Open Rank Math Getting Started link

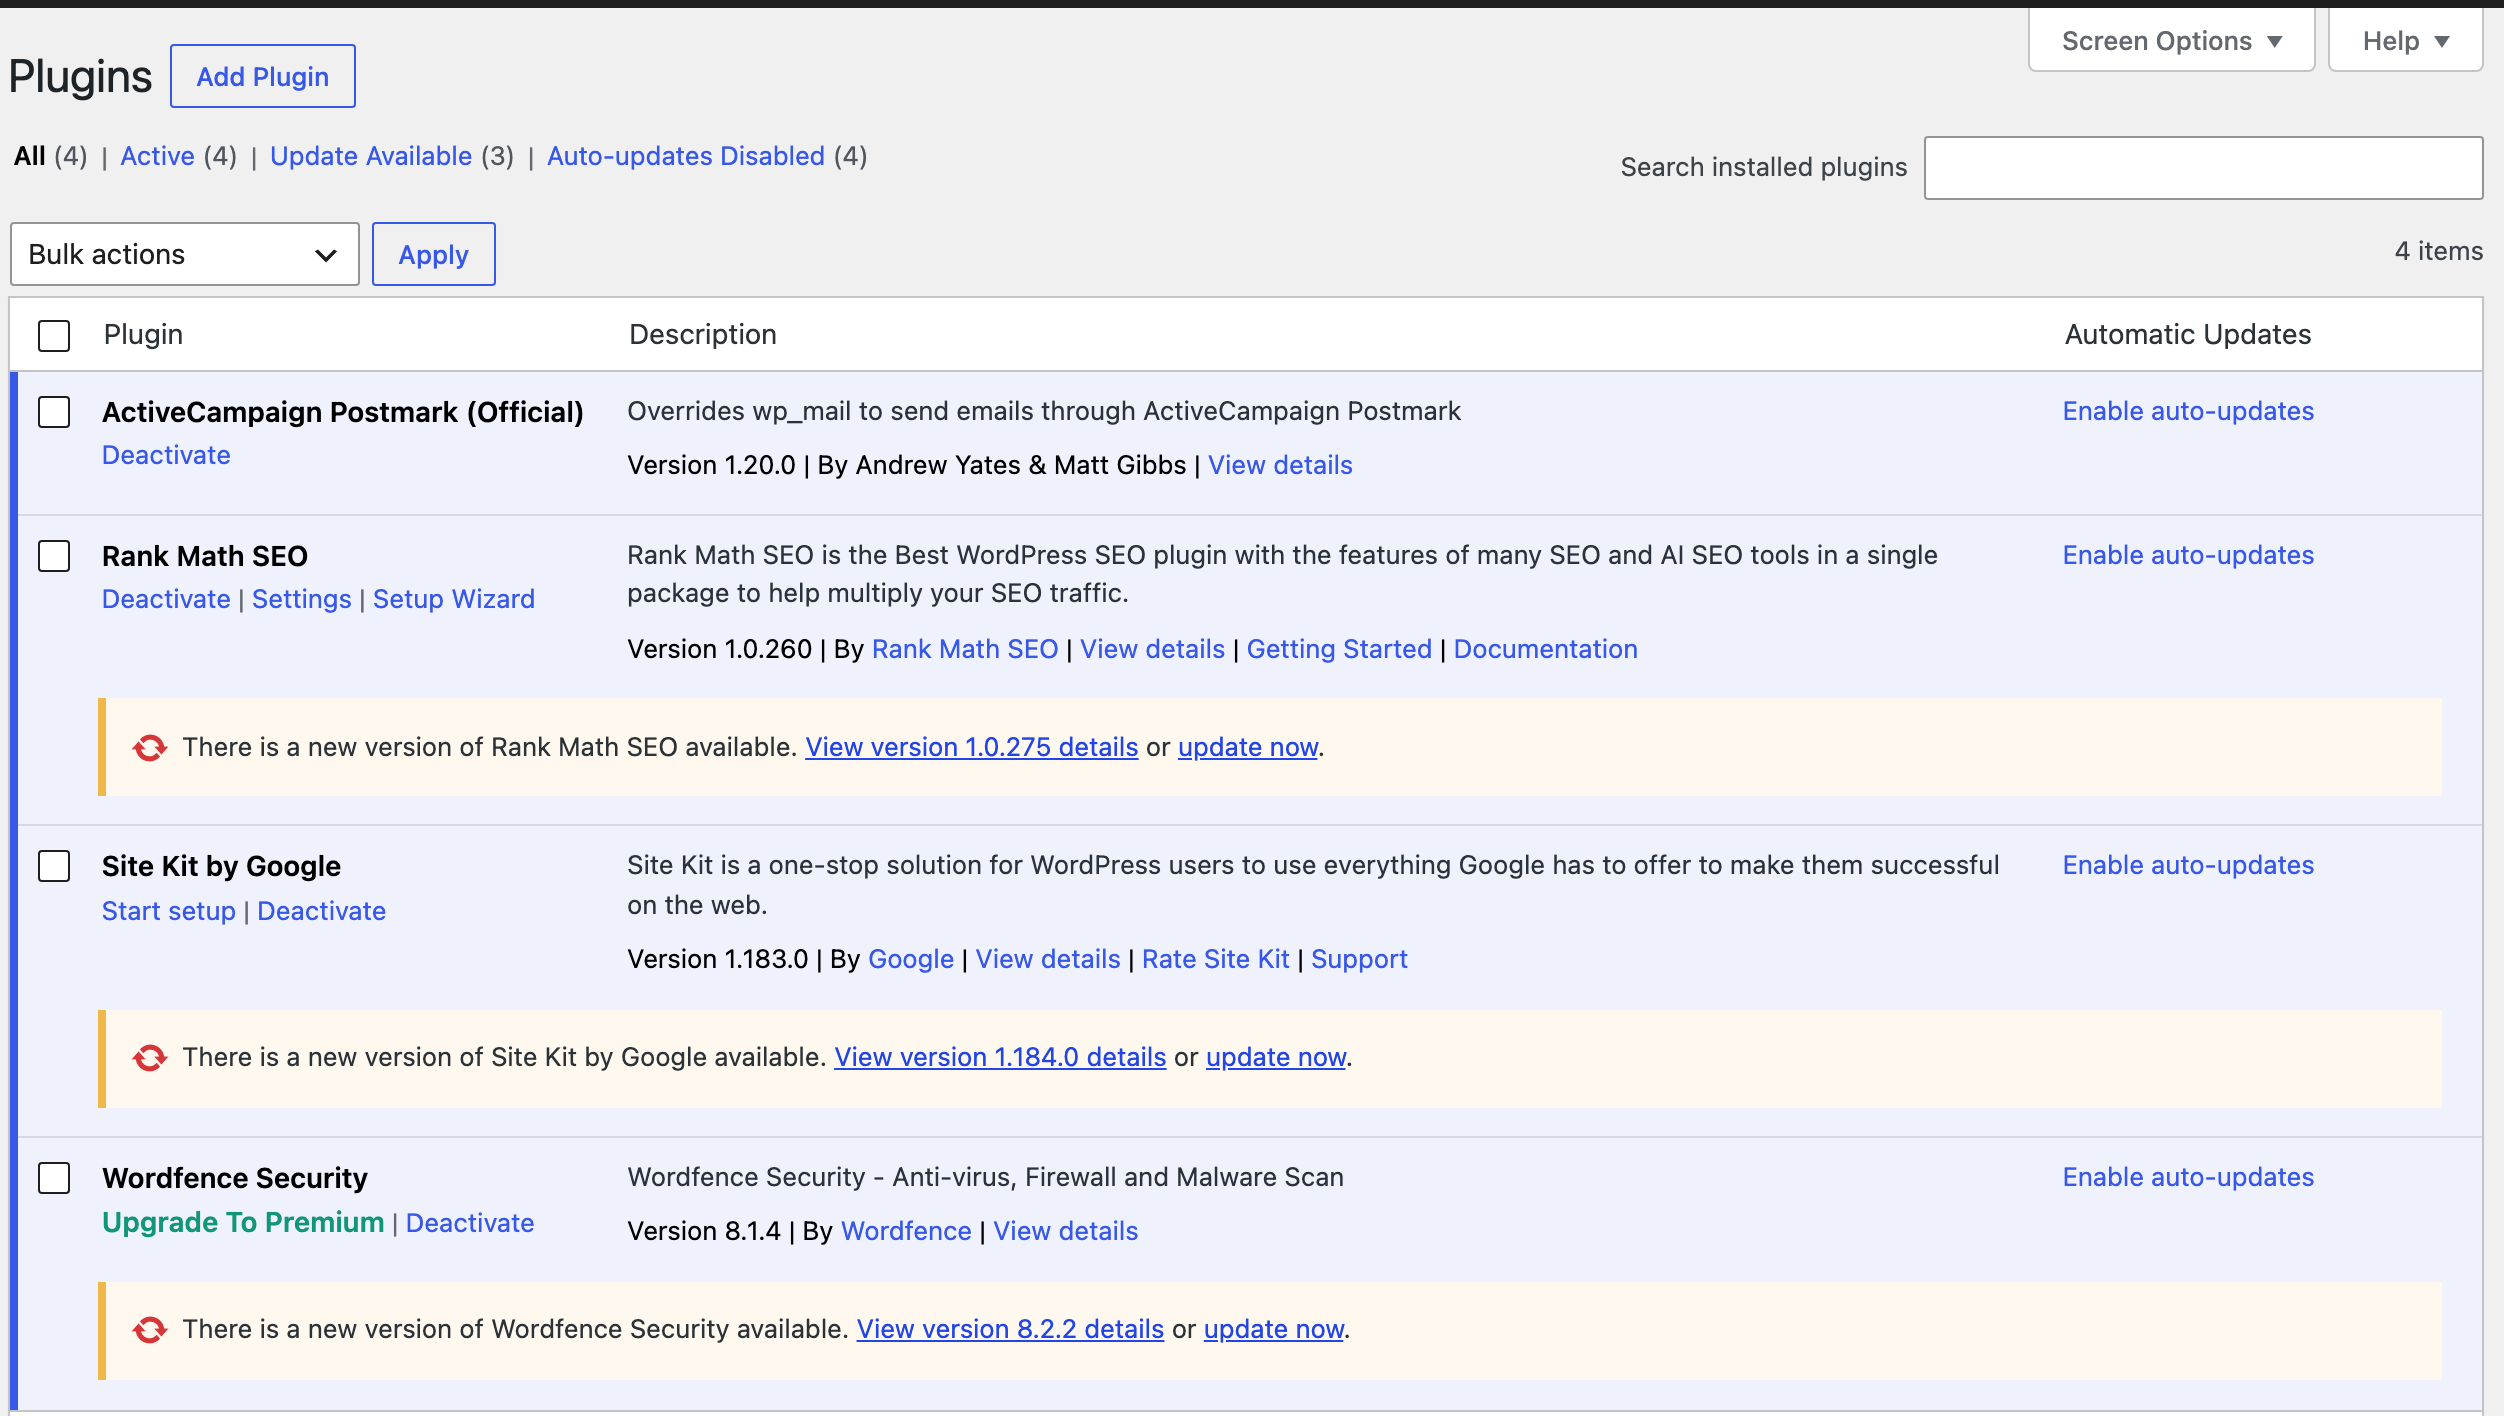(1339, 649)
